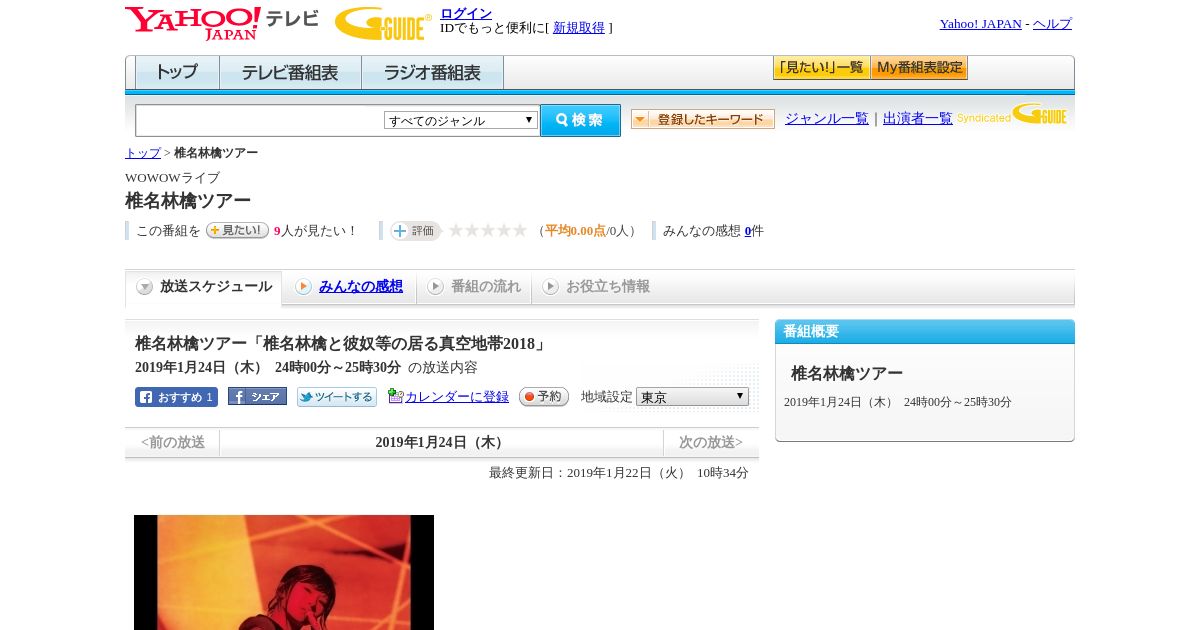Select the トップ navigation tab
This screenshot has height=630, width=1200.
[177, 73]
